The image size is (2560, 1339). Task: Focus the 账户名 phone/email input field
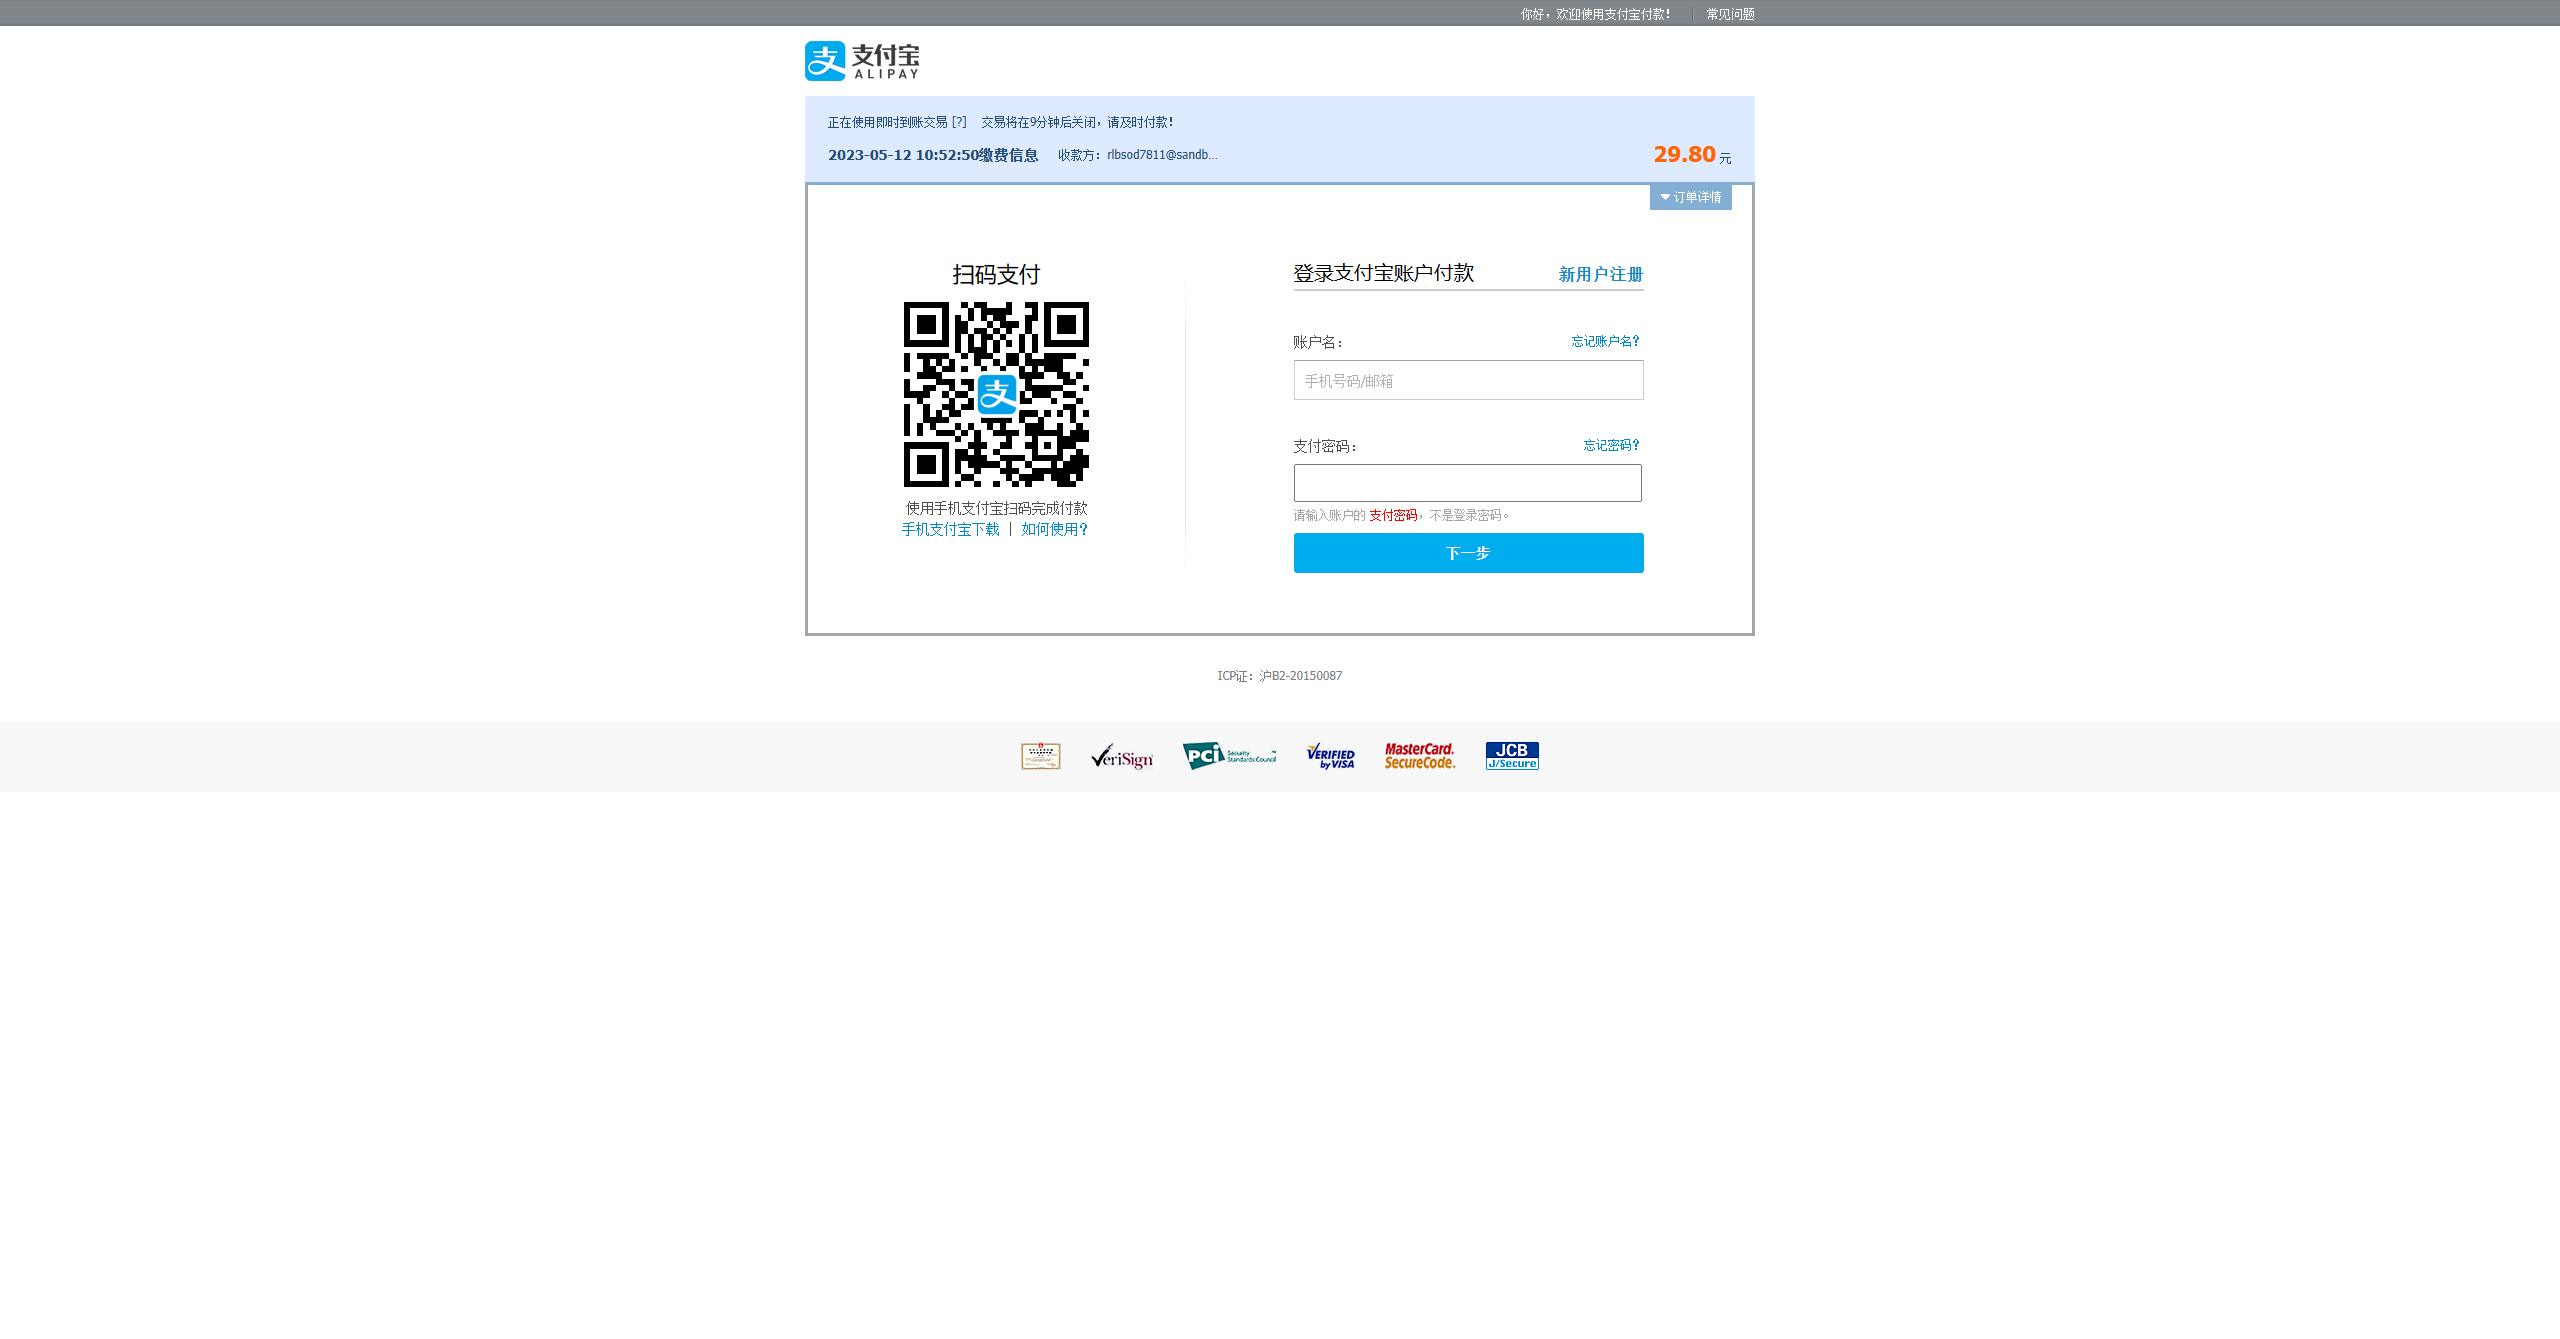click(x=1468, y=380)
